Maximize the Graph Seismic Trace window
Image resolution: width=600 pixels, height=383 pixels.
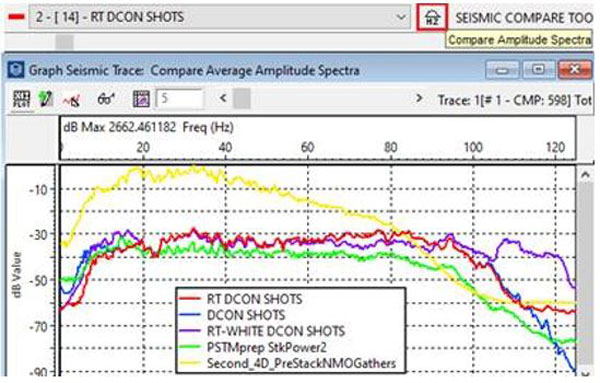[538, 70]
